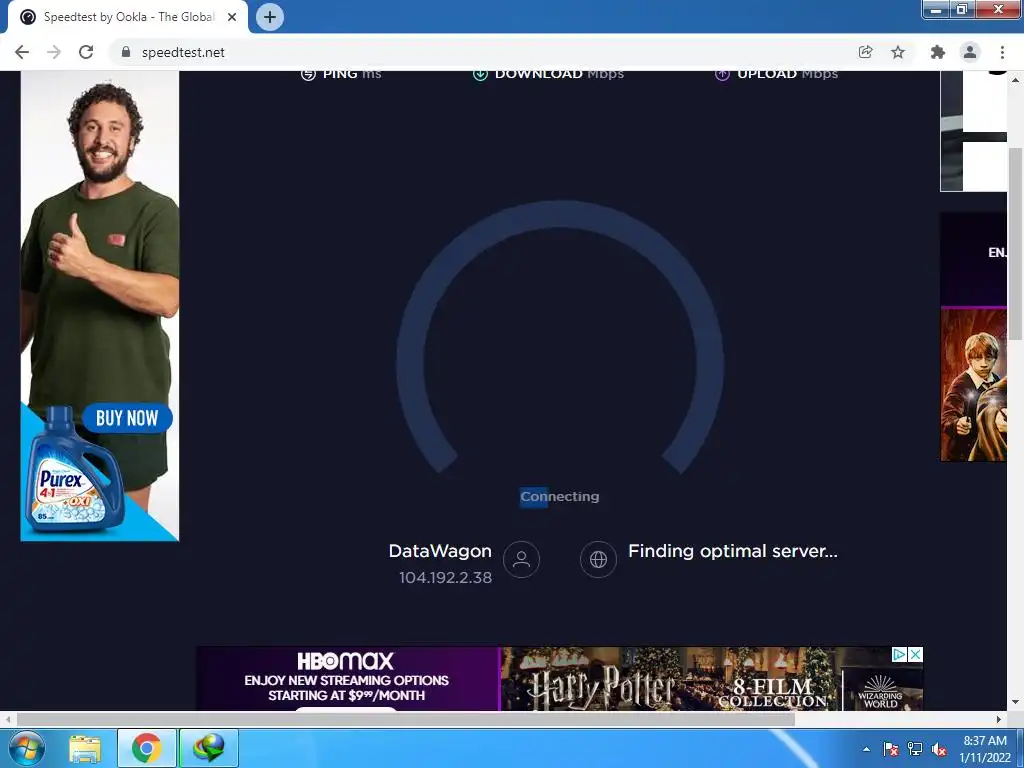1024x768 pixels.
Task: Click the horizontal scroll left arrow
Action: click(8, 720)
